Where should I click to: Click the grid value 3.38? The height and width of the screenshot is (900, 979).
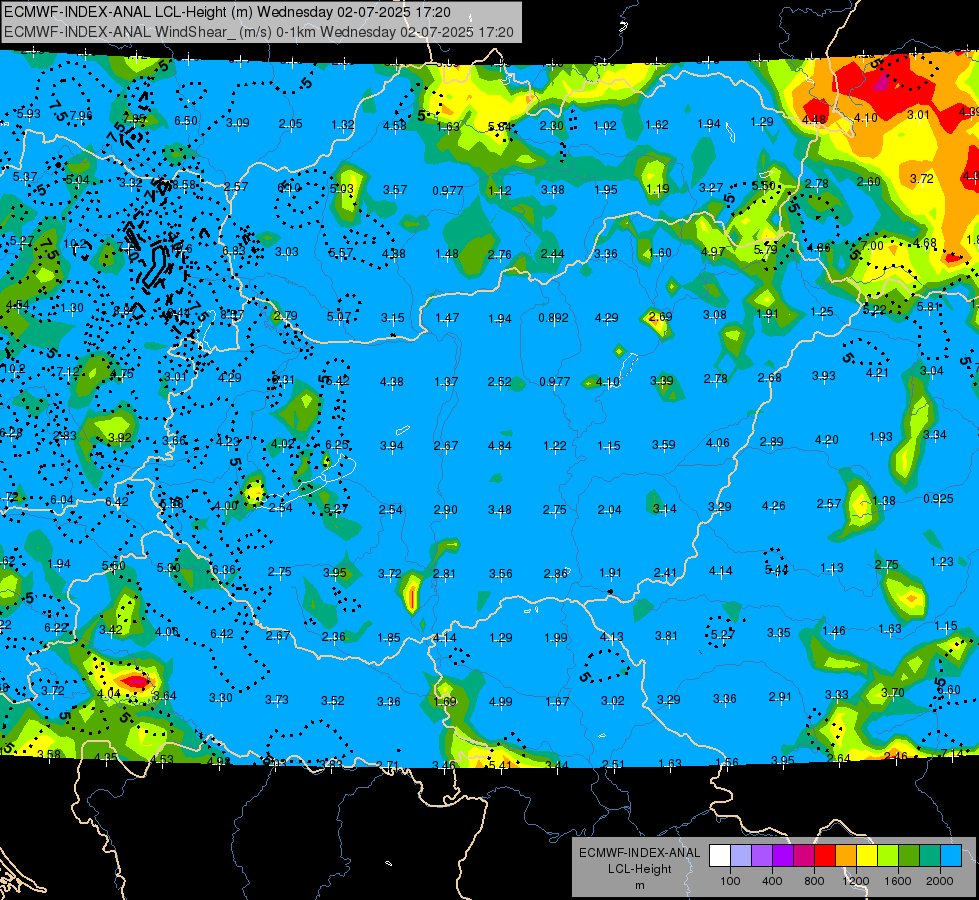553,189
